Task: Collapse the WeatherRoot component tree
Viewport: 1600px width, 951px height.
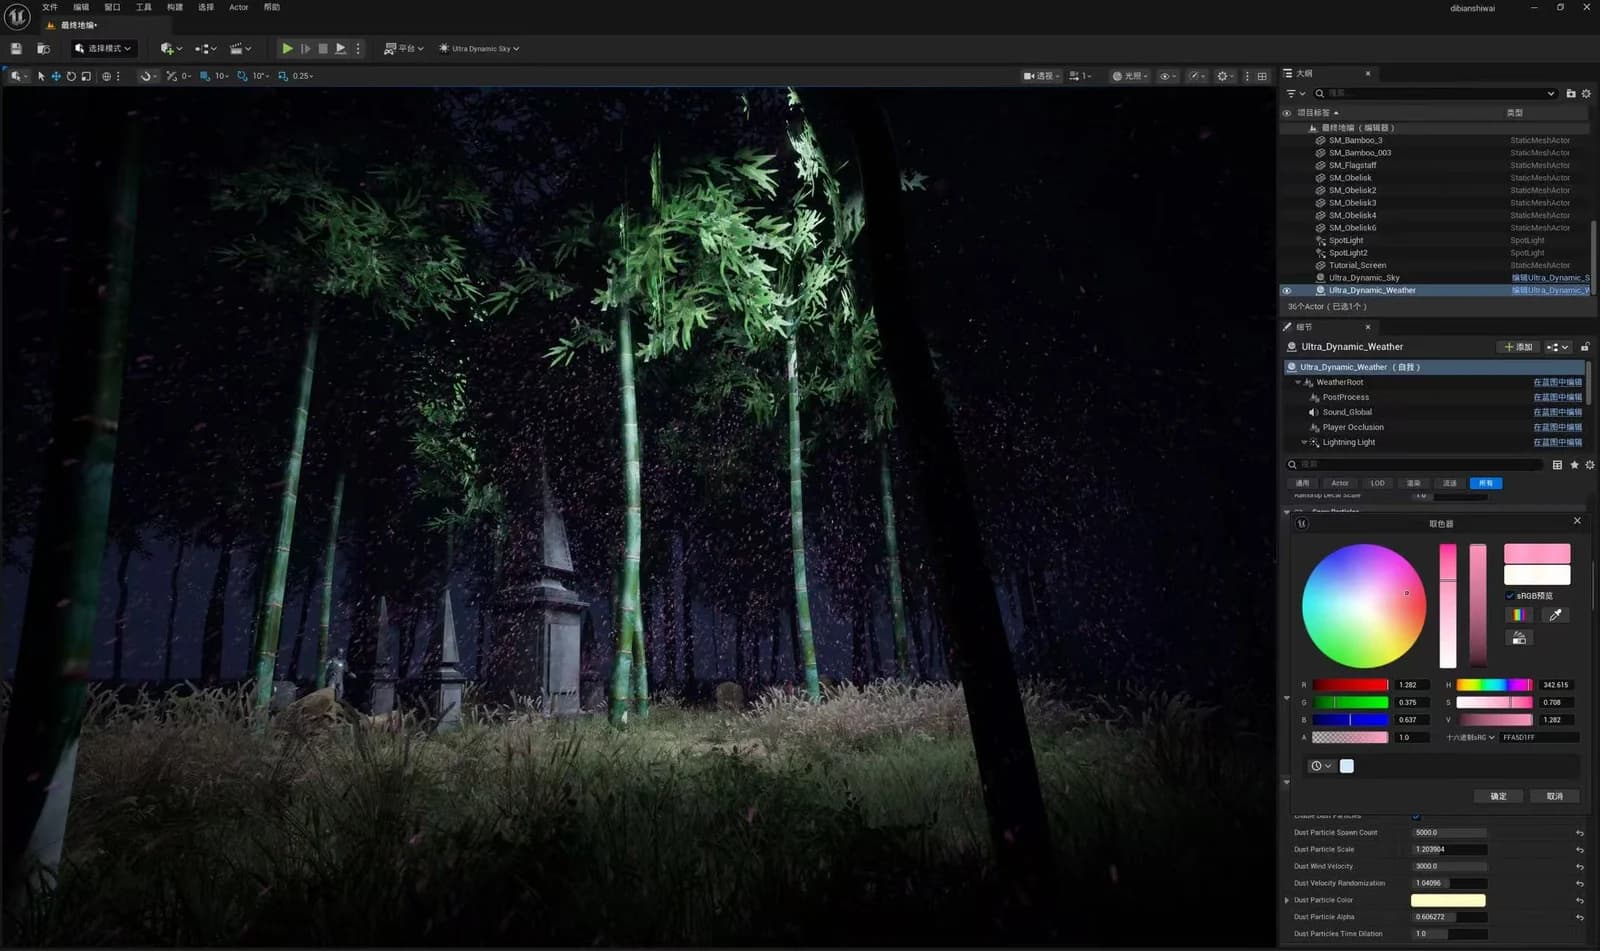Action: [x=1298, y=382]
